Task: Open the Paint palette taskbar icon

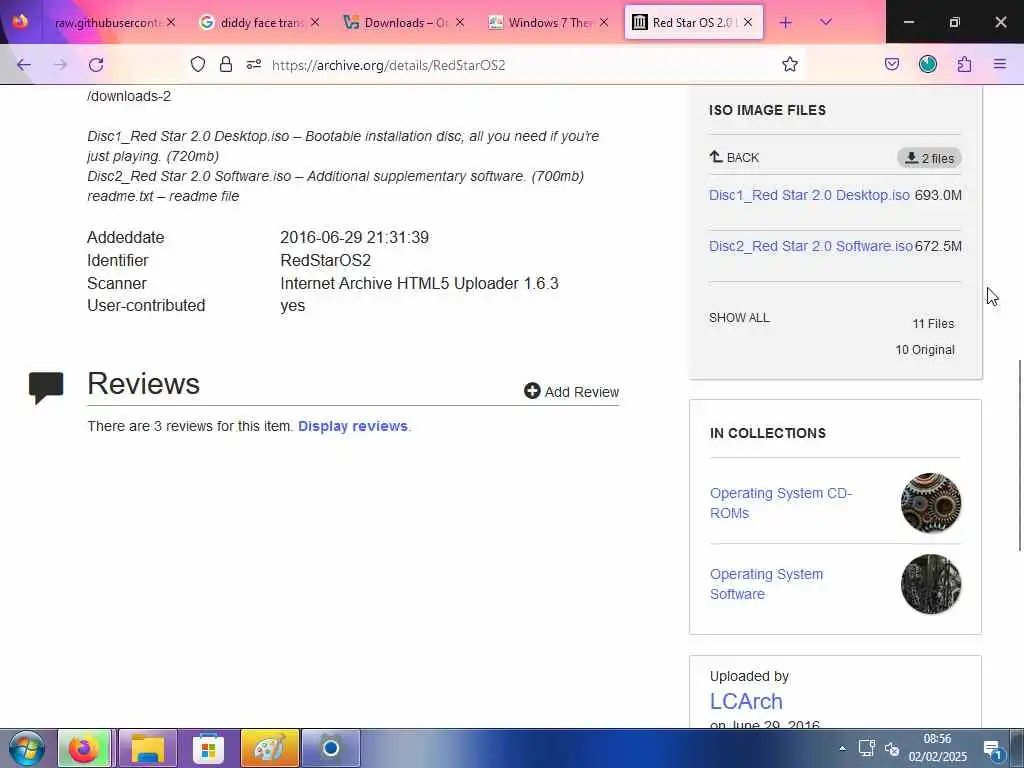Action: 270,748
